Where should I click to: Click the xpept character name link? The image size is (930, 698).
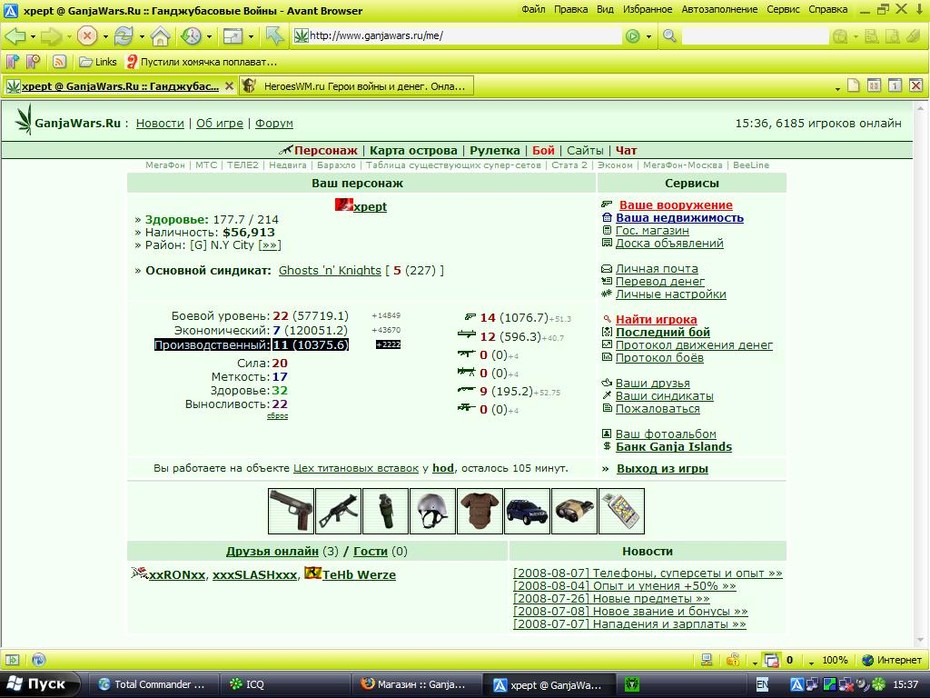point(370,206)
